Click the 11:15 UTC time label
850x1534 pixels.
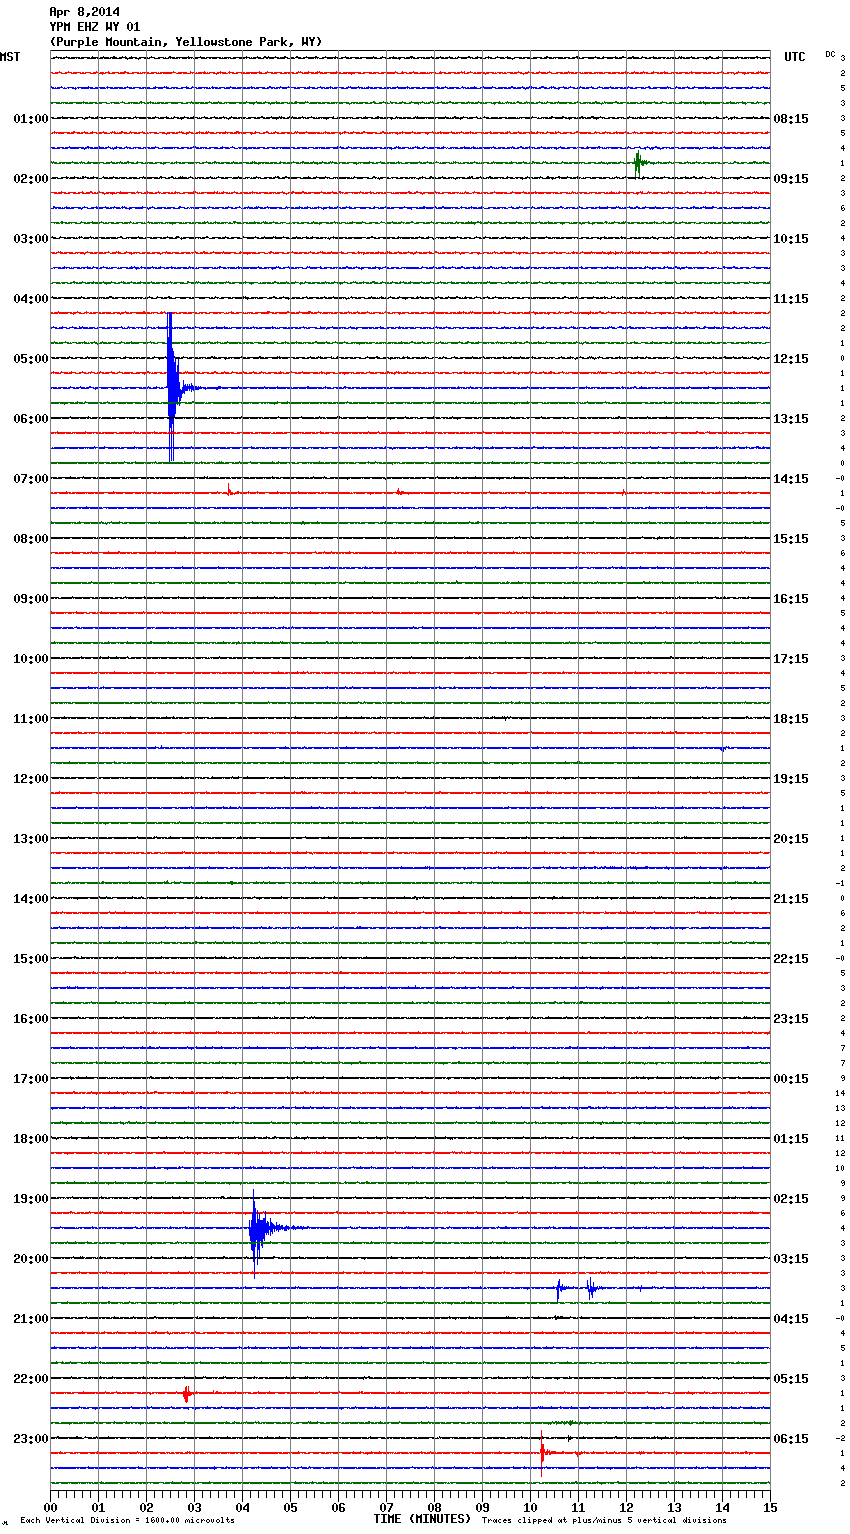pyautogui.click(x=791, y=299)
